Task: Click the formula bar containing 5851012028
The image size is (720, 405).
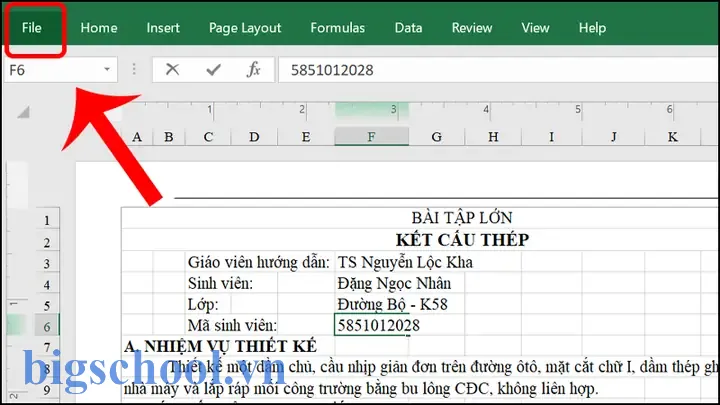Action: [x=498, y=70]
